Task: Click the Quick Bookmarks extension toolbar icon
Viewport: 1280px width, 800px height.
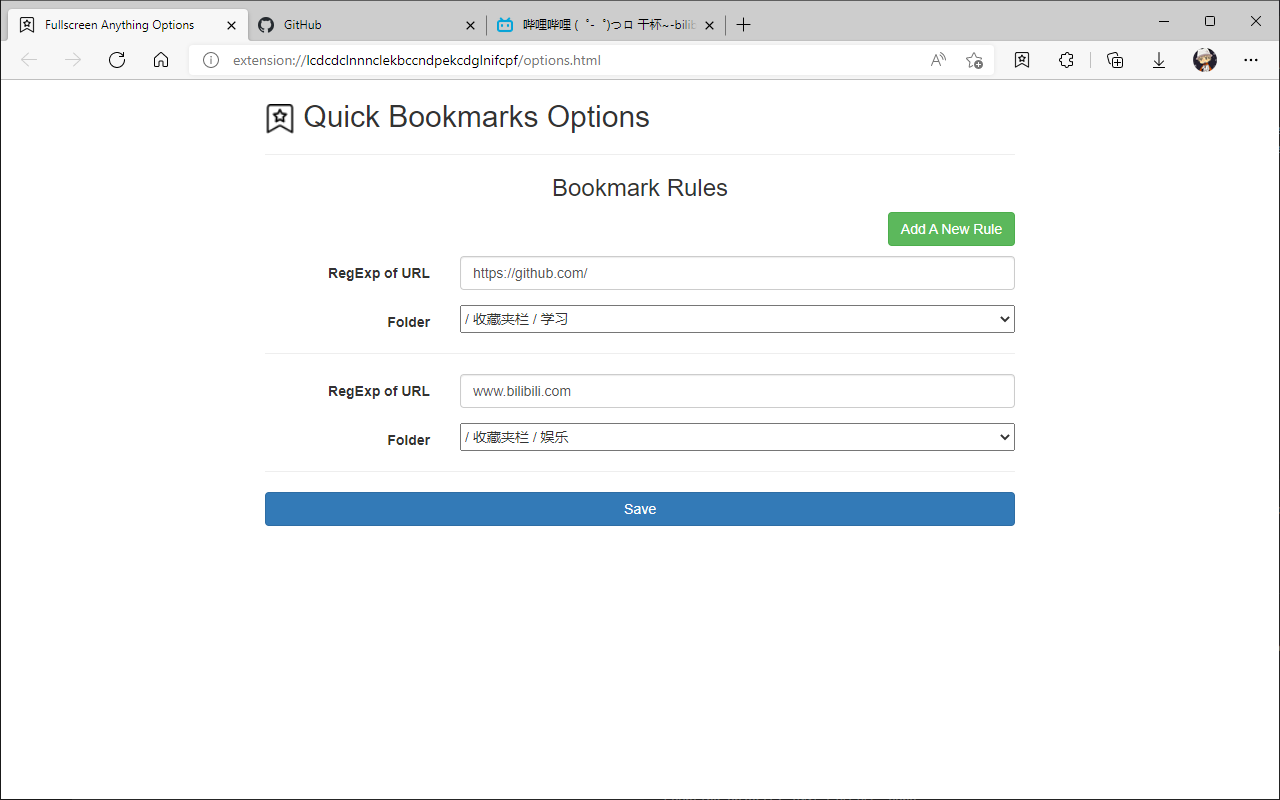Action: pos(1022,60)
